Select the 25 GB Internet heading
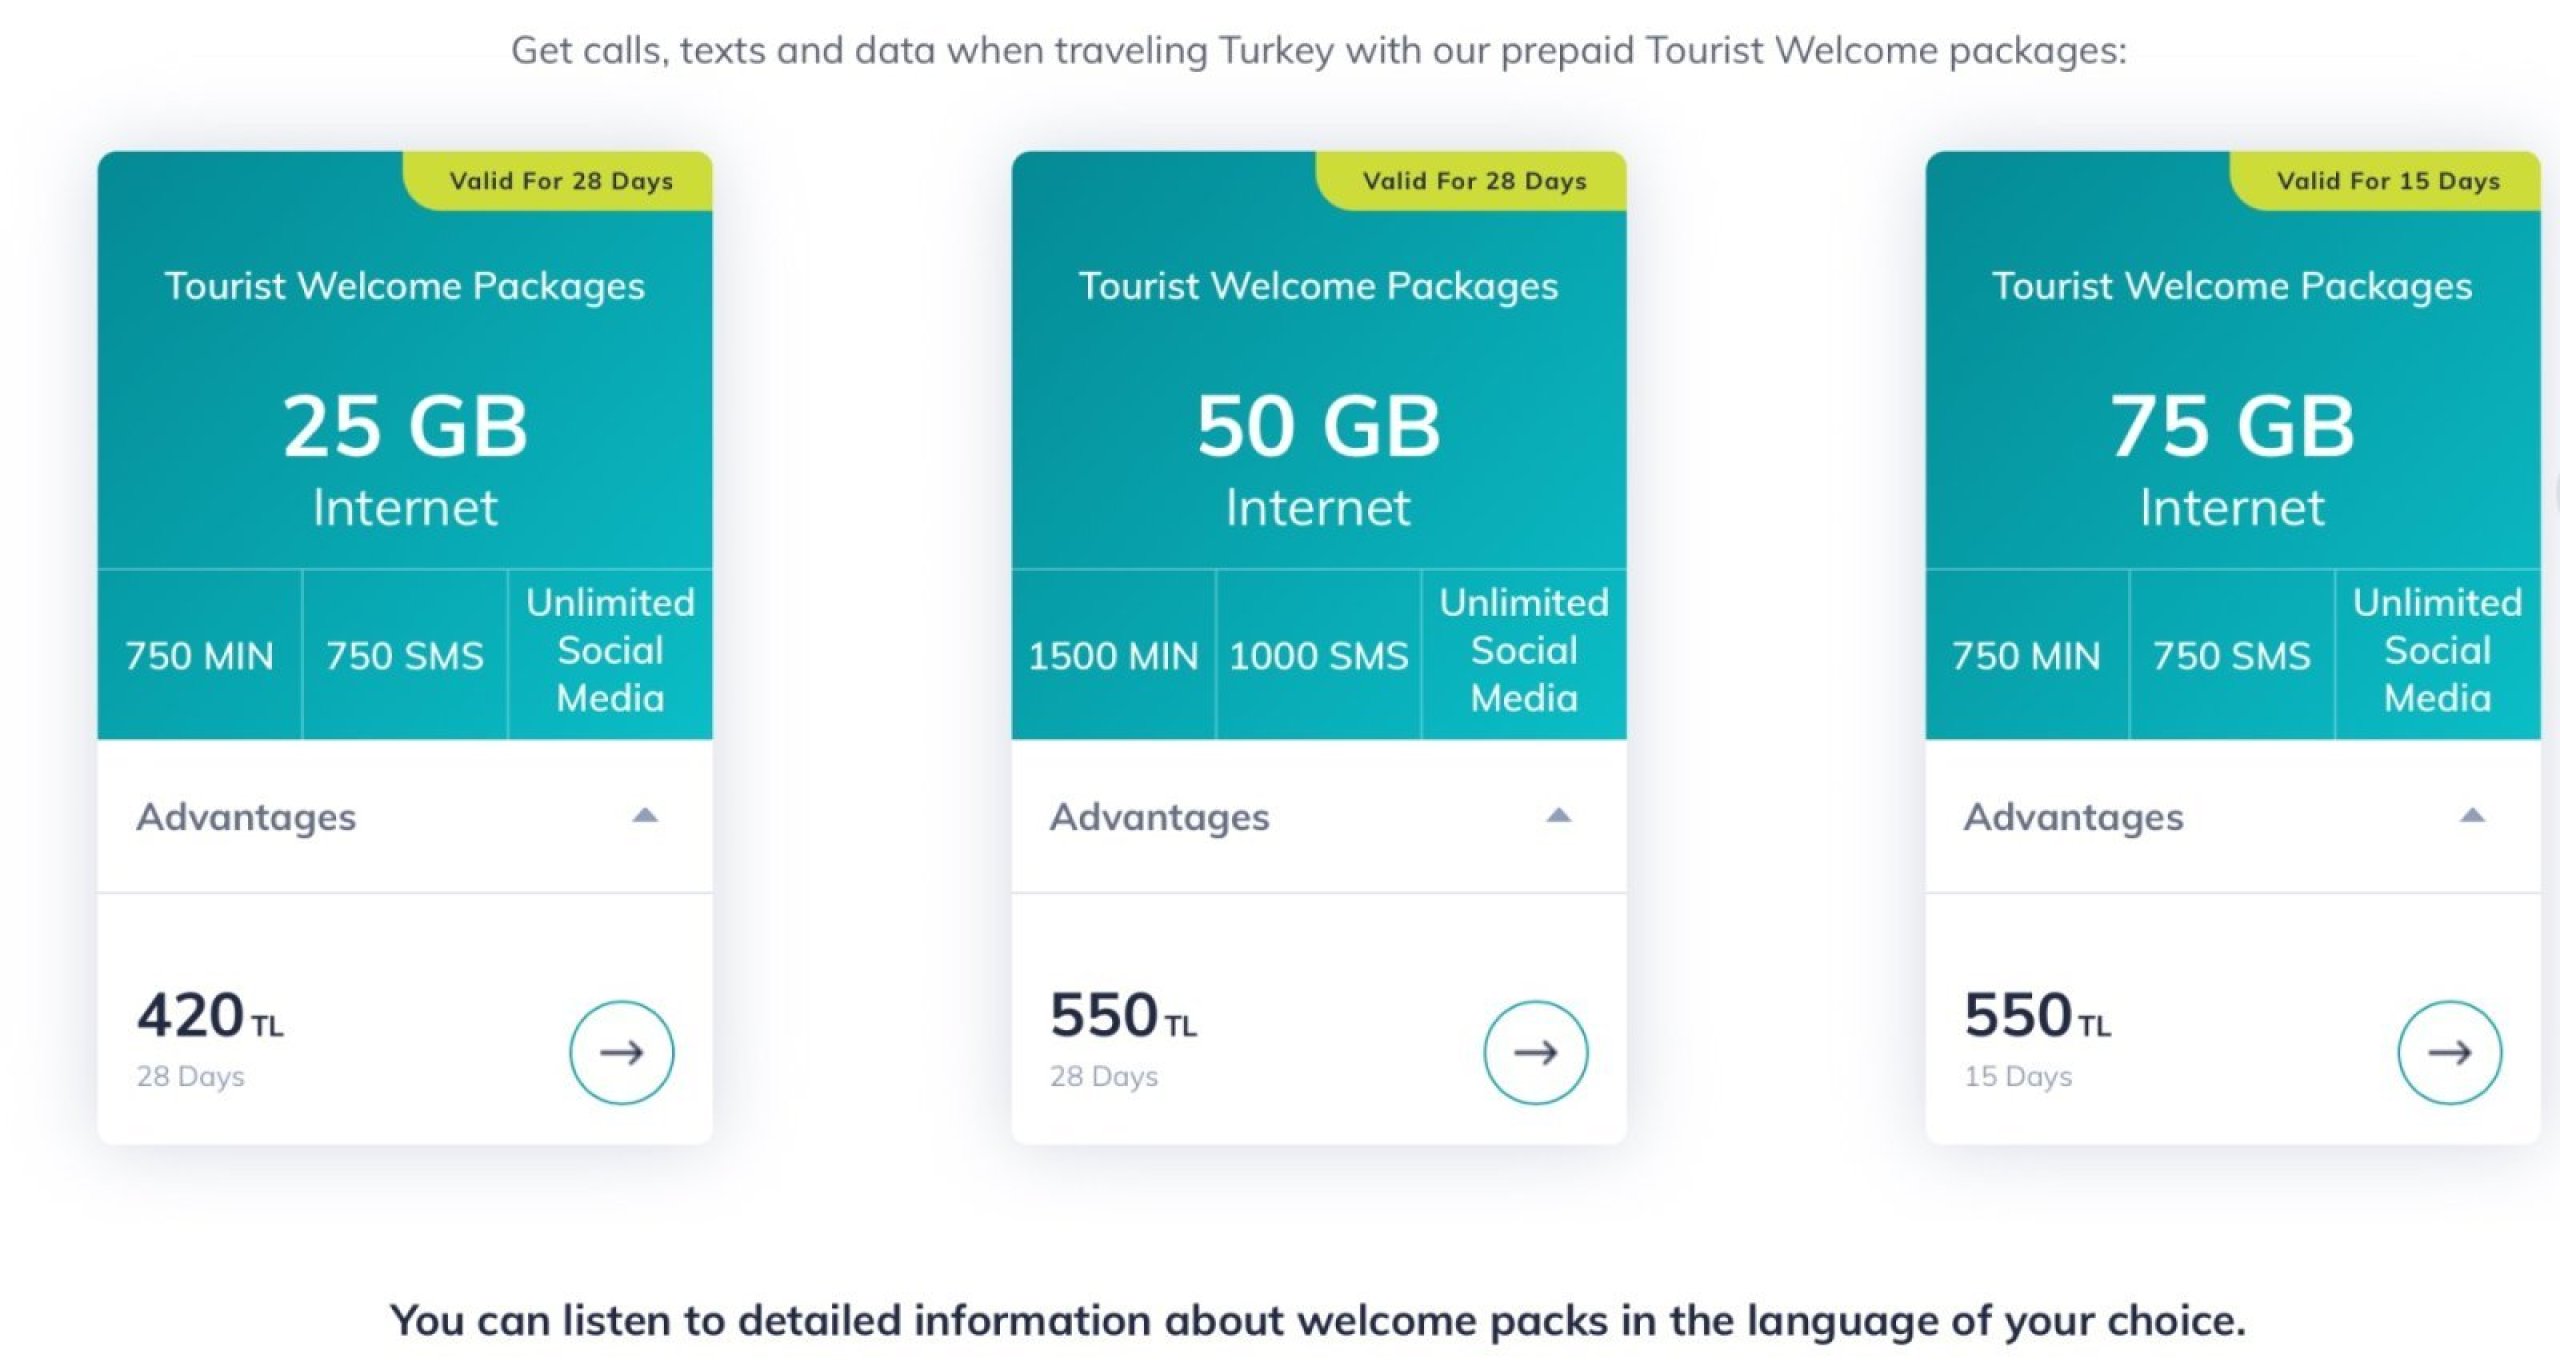 tap(405, 426)
